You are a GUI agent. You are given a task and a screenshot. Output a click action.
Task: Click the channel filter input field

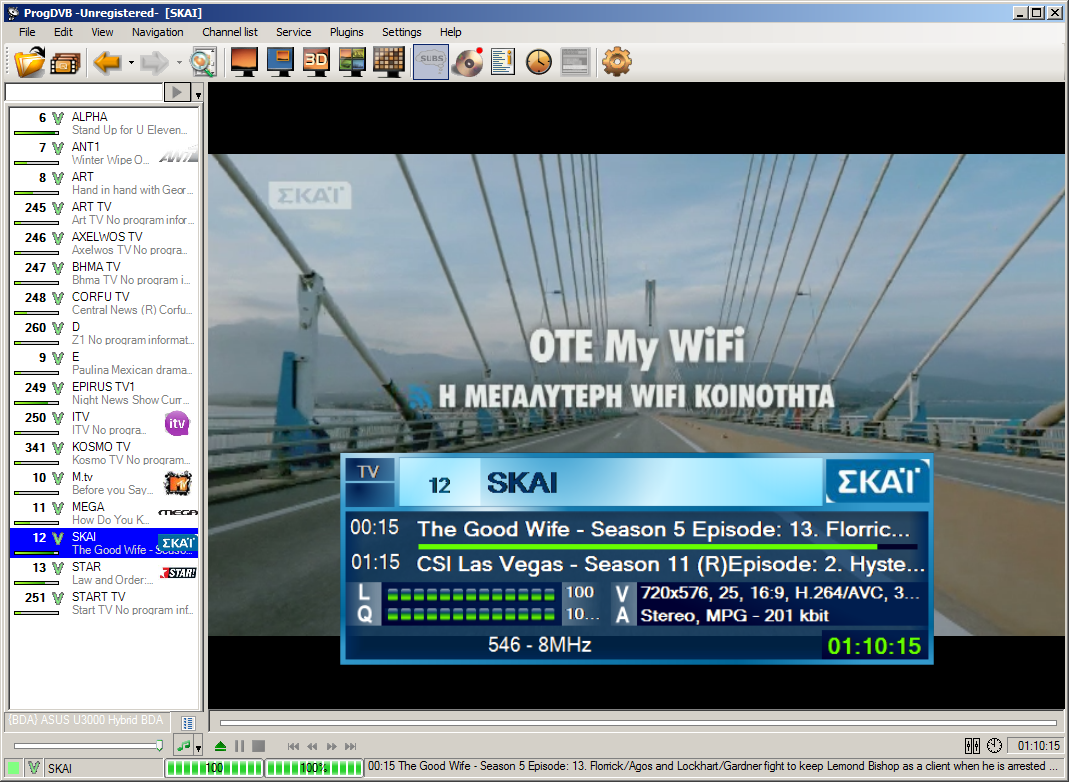(x=84, y=92)
